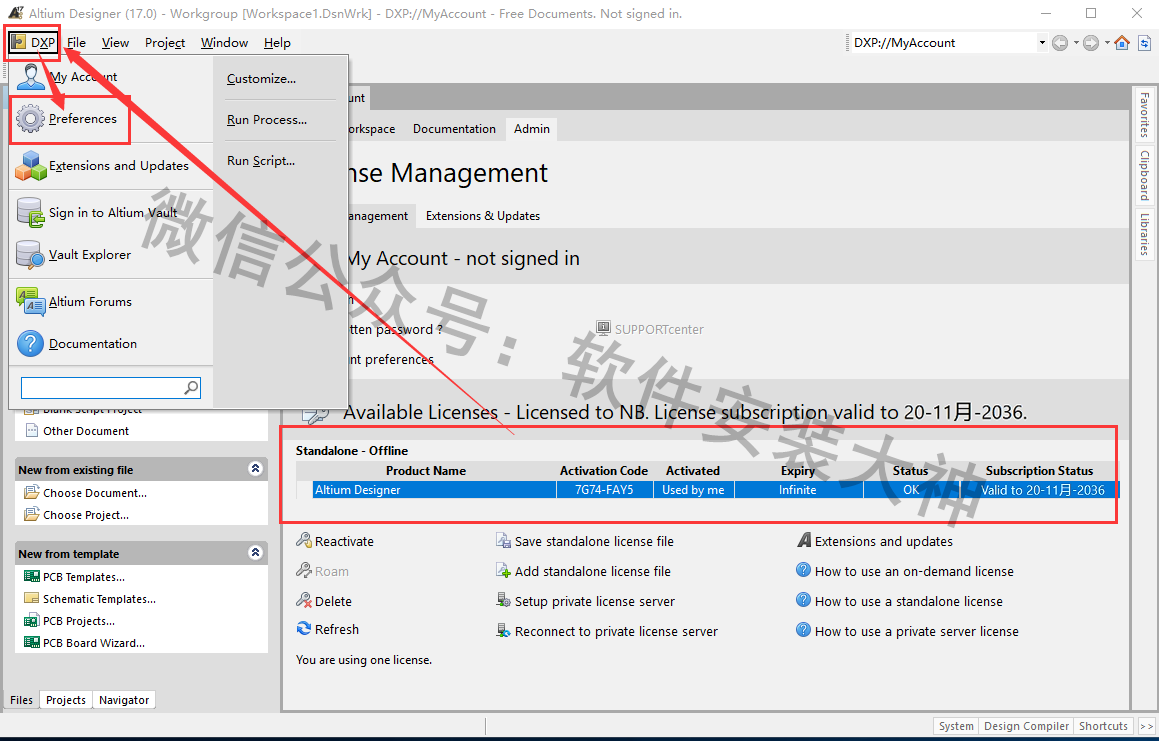Click Setup private license server link
1159x741 pixels.
594,601
